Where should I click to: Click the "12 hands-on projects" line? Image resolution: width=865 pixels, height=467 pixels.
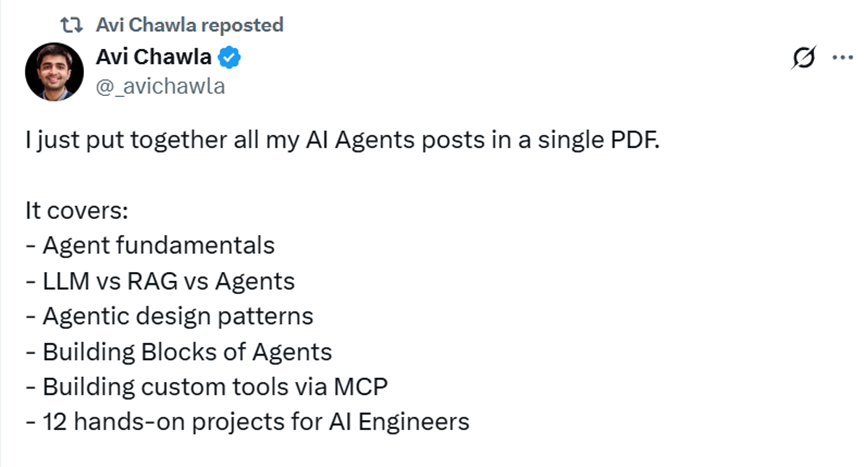pos(247,422)
